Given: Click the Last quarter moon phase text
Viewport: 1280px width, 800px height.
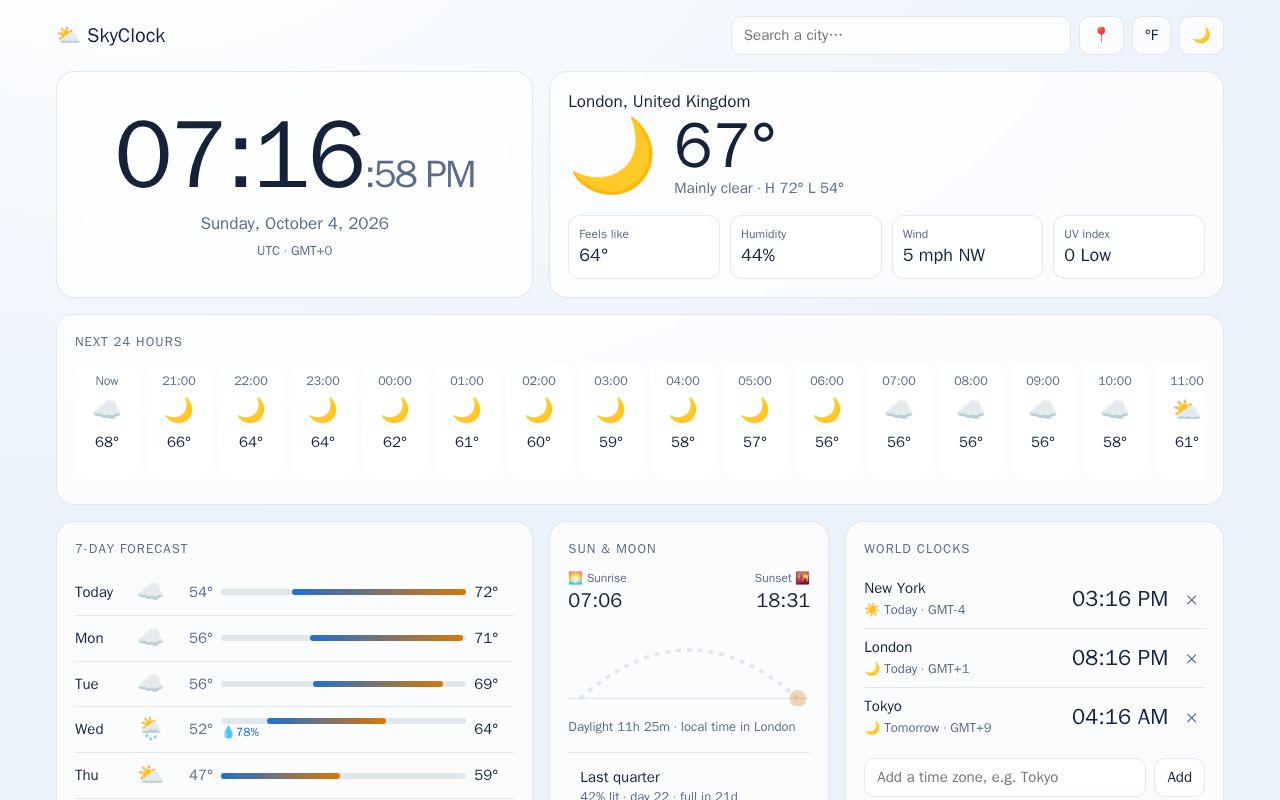Looking at the screenshot, I should 620,777.
